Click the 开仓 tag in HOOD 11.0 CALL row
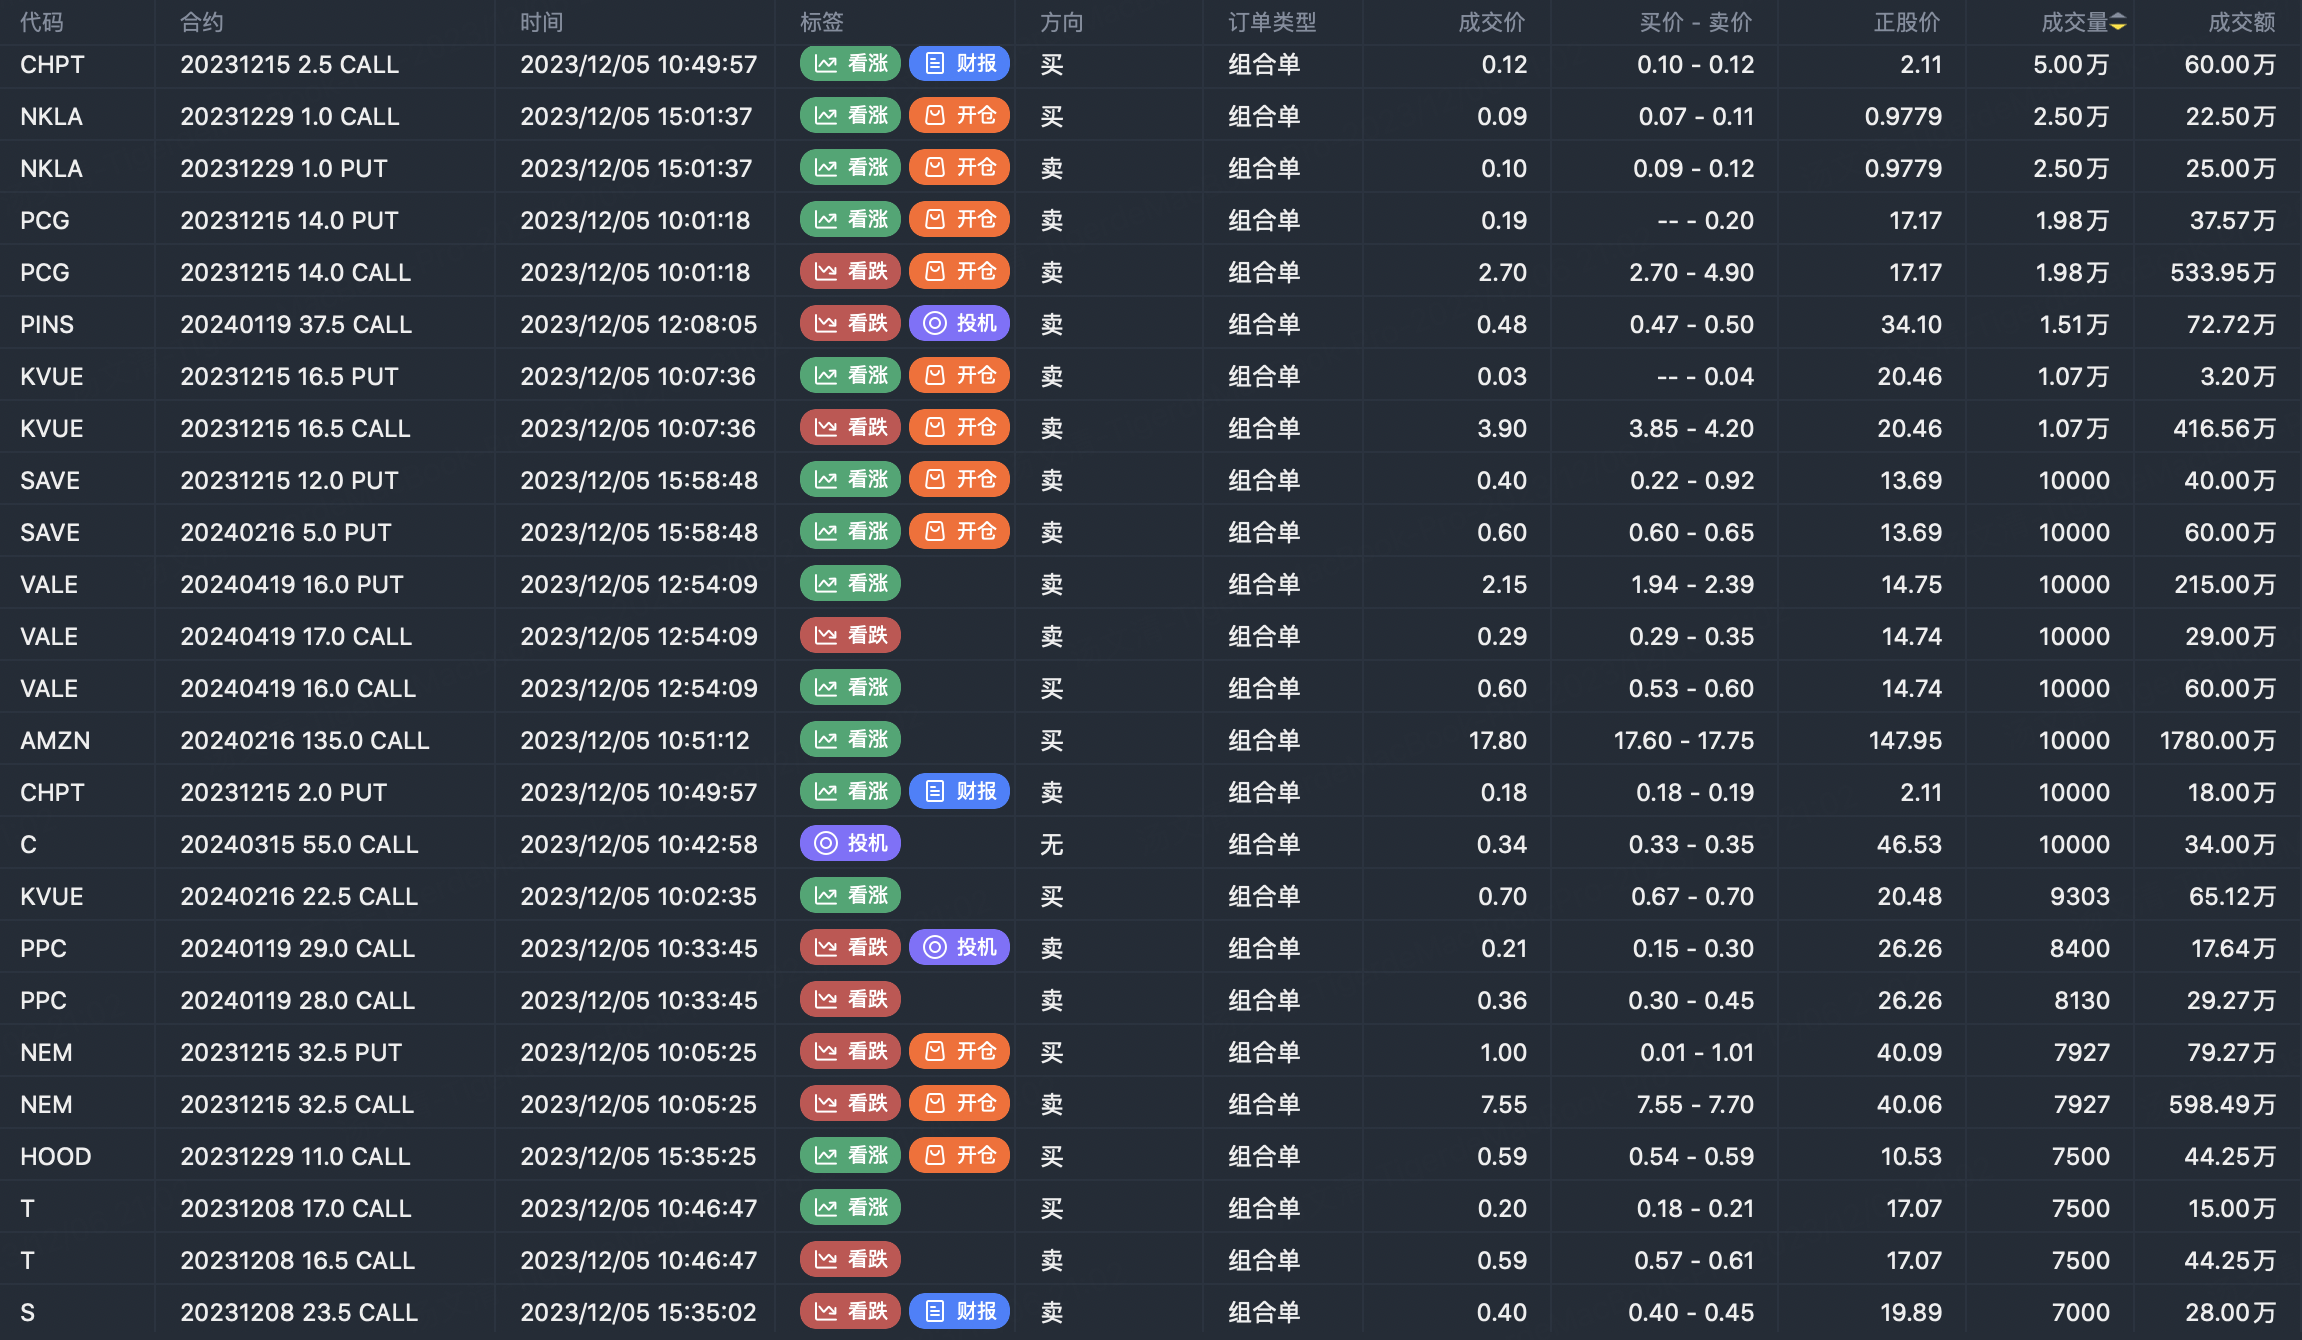2302x1340 pixels. pyautogui.click(x=959, y=1156)
